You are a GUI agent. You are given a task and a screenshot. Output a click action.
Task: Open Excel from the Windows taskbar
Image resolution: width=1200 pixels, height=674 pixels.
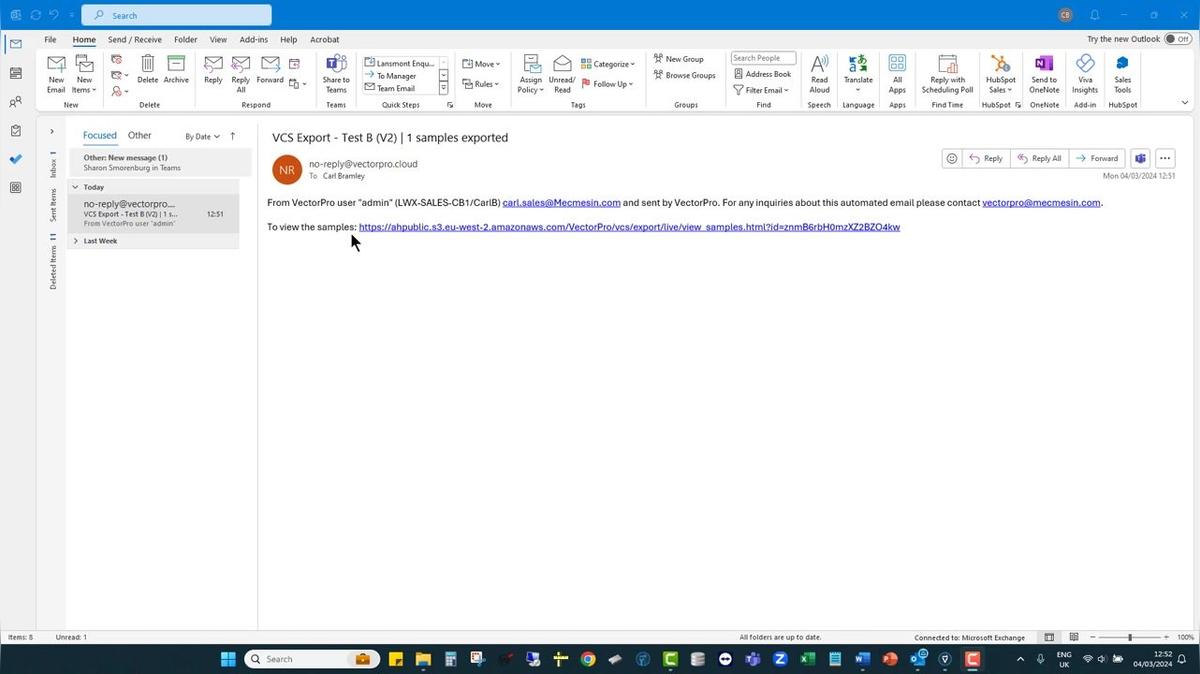point(807,659)
